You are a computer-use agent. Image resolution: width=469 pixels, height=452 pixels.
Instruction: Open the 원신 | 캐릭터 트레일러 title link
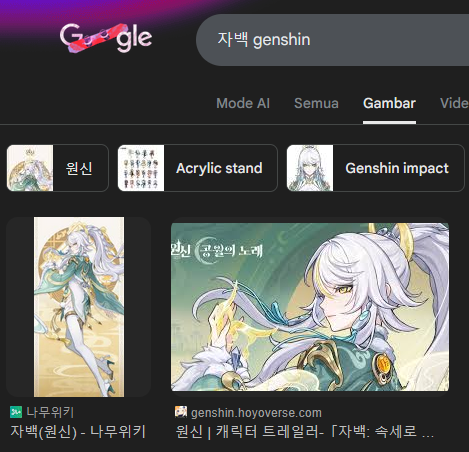(305, 432)
